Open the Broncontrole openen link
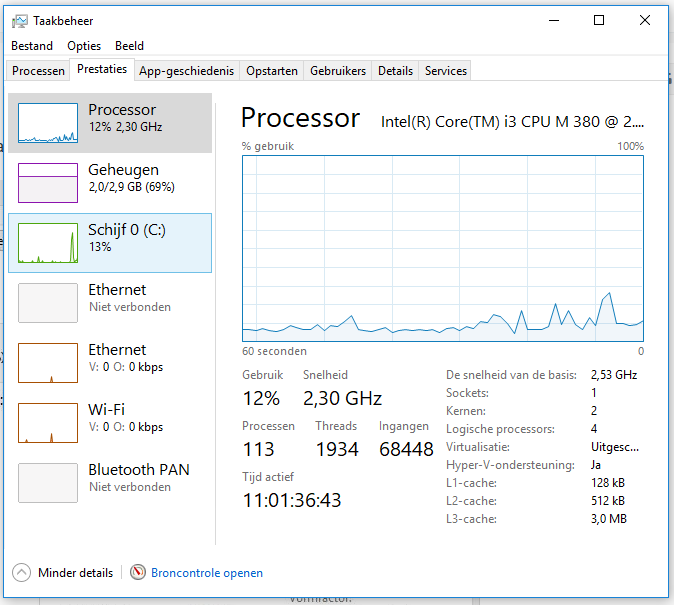The width and height of the screenshot is (674, 605). pos(207,573)
